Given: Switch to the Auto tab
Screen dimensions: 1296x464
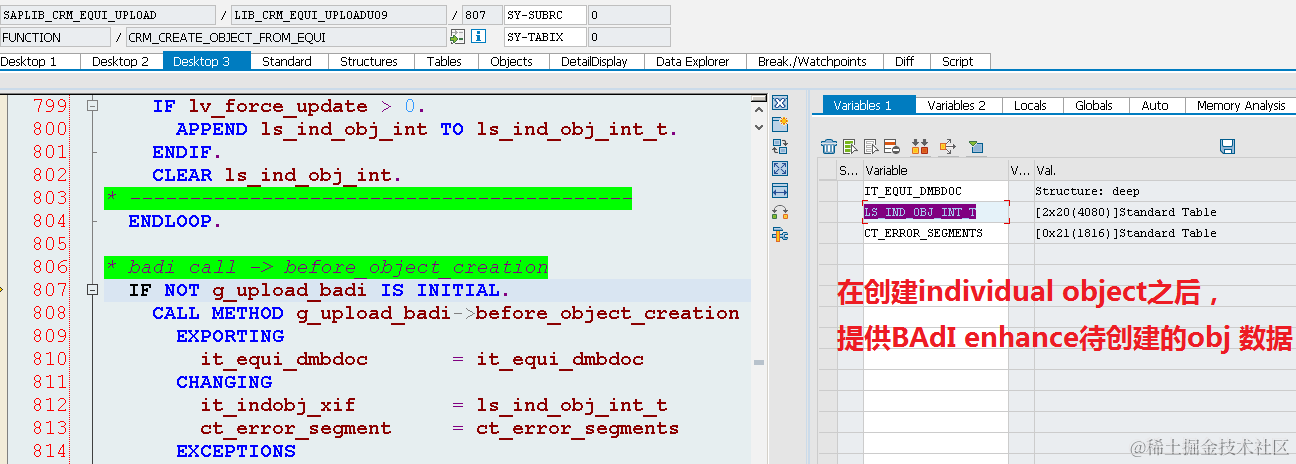Looking at the screenshot, I should pyautogui.click(x=1155, y=105).
